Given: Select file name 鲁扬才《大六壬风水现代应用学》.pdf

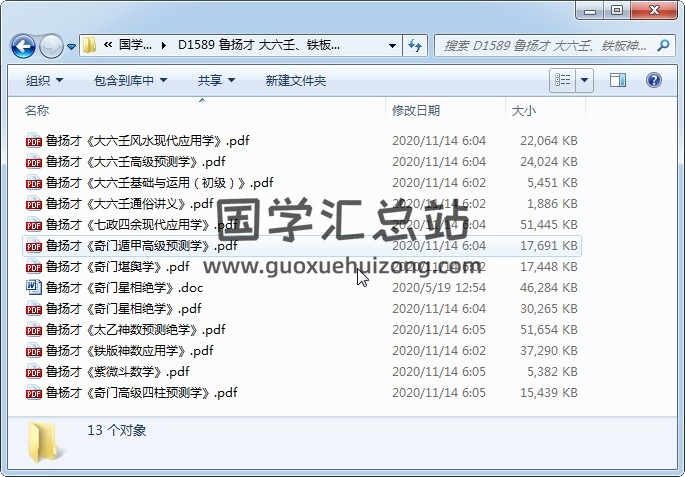Looking at the screenshot, I should point(148,141).
